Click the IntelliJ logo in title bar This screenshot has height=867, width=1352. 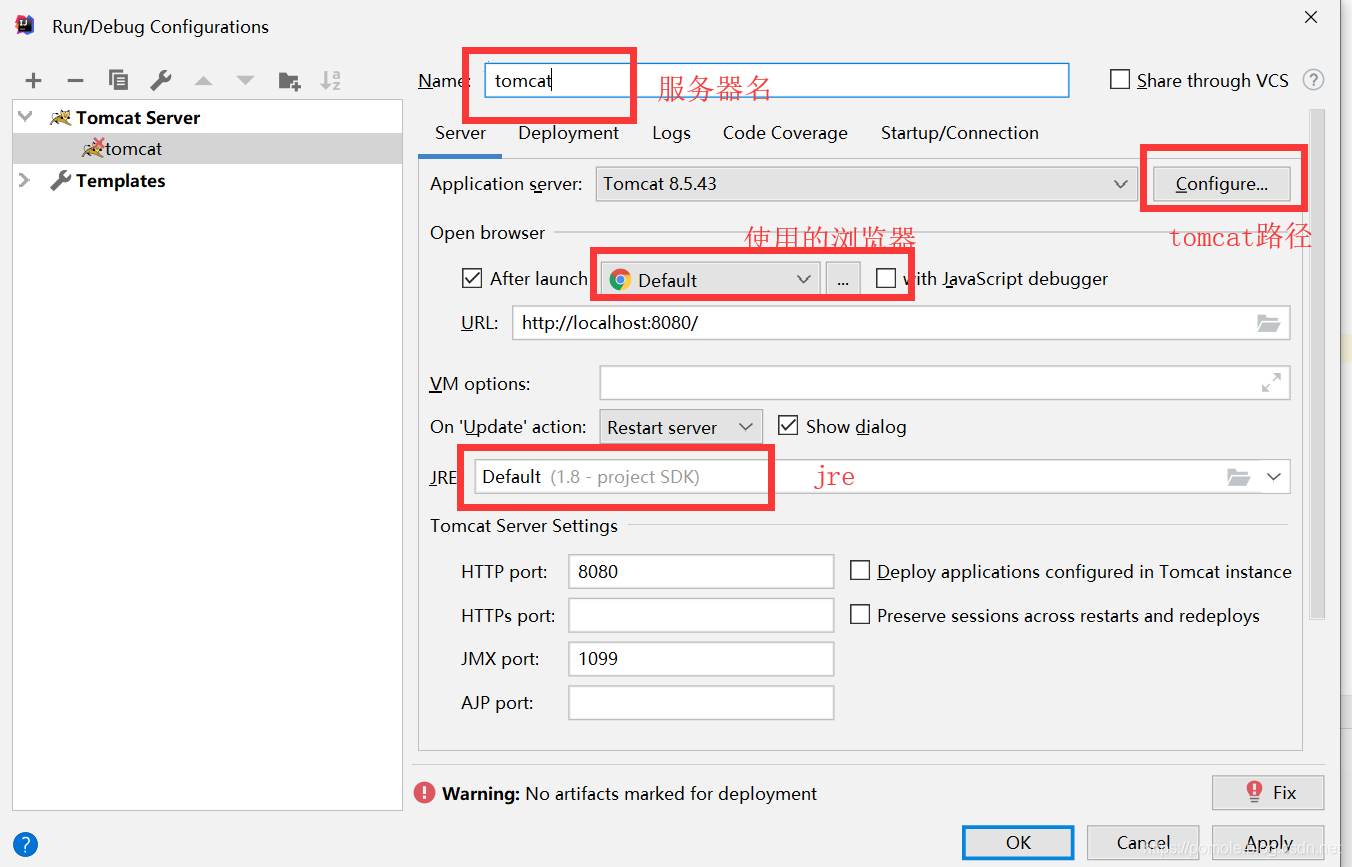coord(25,26)
